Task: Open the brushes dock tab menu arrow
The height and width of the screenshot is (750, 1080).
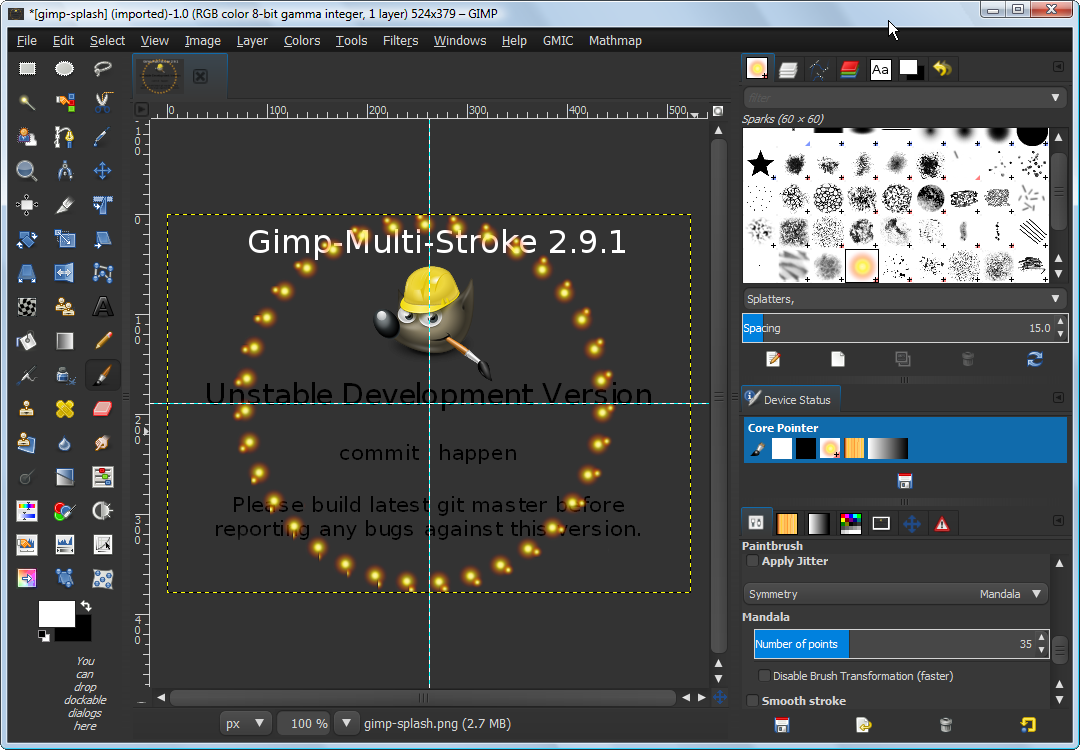Action: click(1058, 67)
